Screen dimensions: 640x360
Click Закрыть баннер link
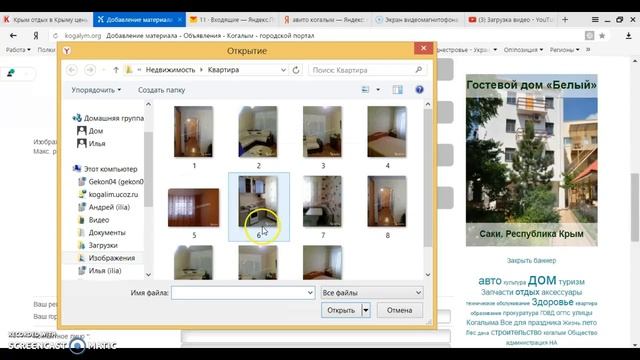click(531, 260)
